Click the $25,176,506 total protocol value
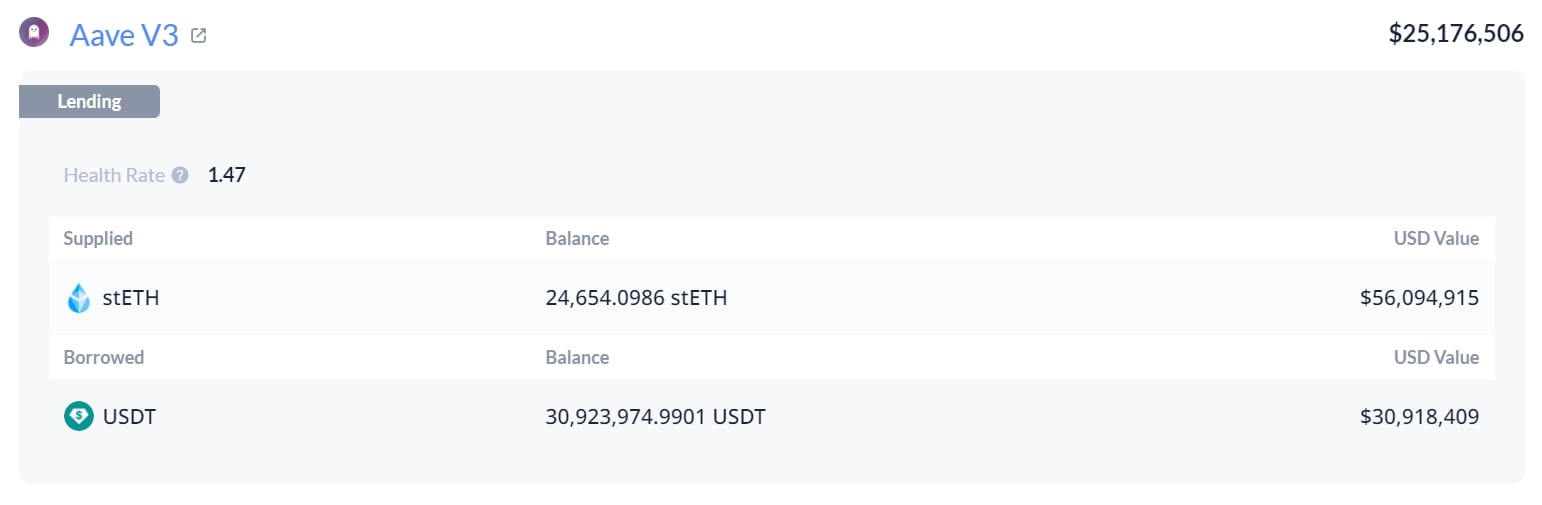This screenshot has height=505, width=1542. click(1456, 34)
